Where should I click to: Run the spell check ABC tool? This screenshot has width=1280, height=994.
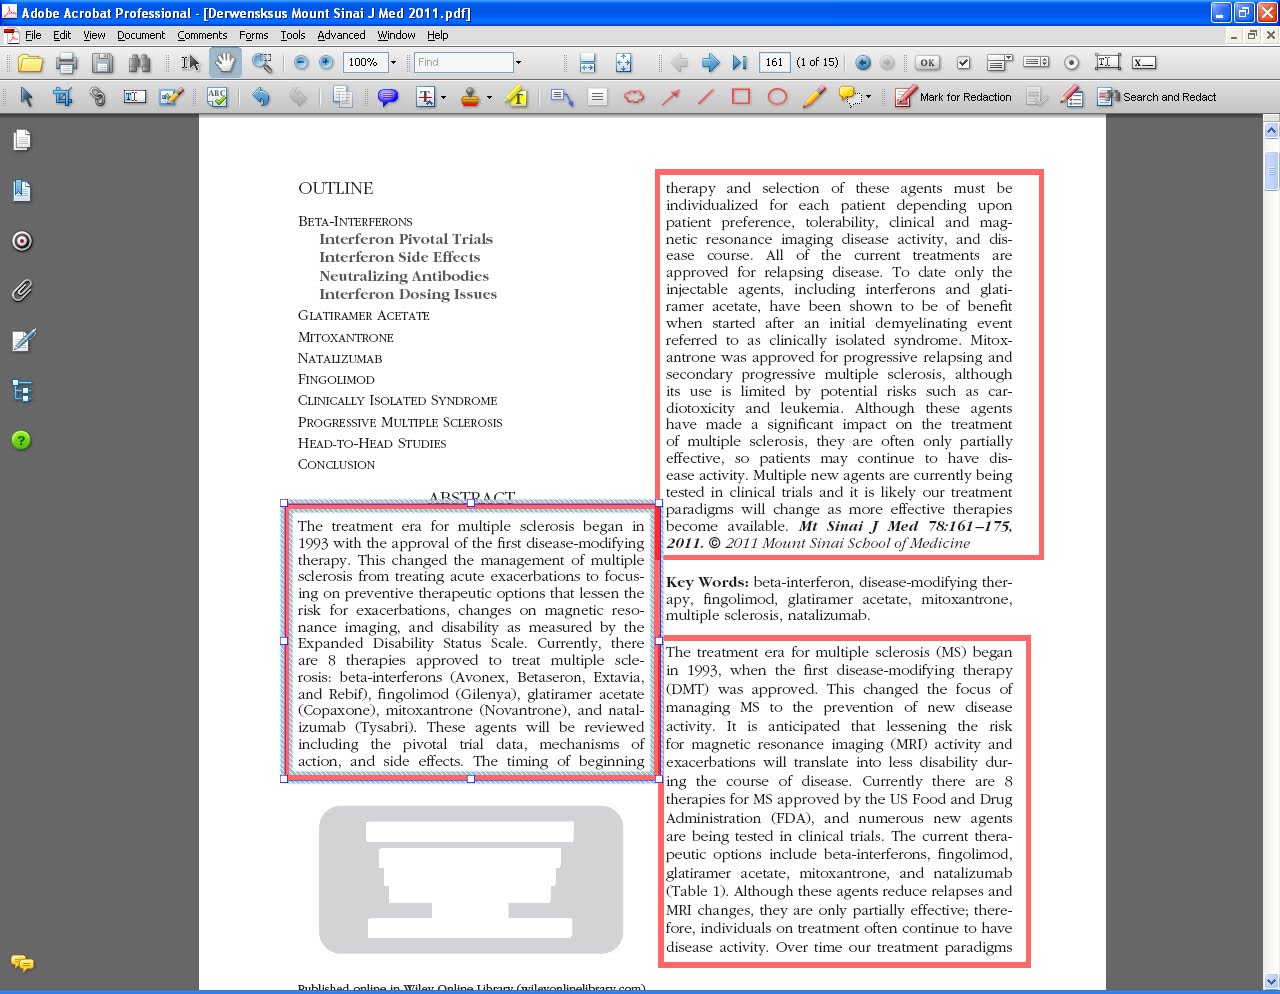(217, 97)
